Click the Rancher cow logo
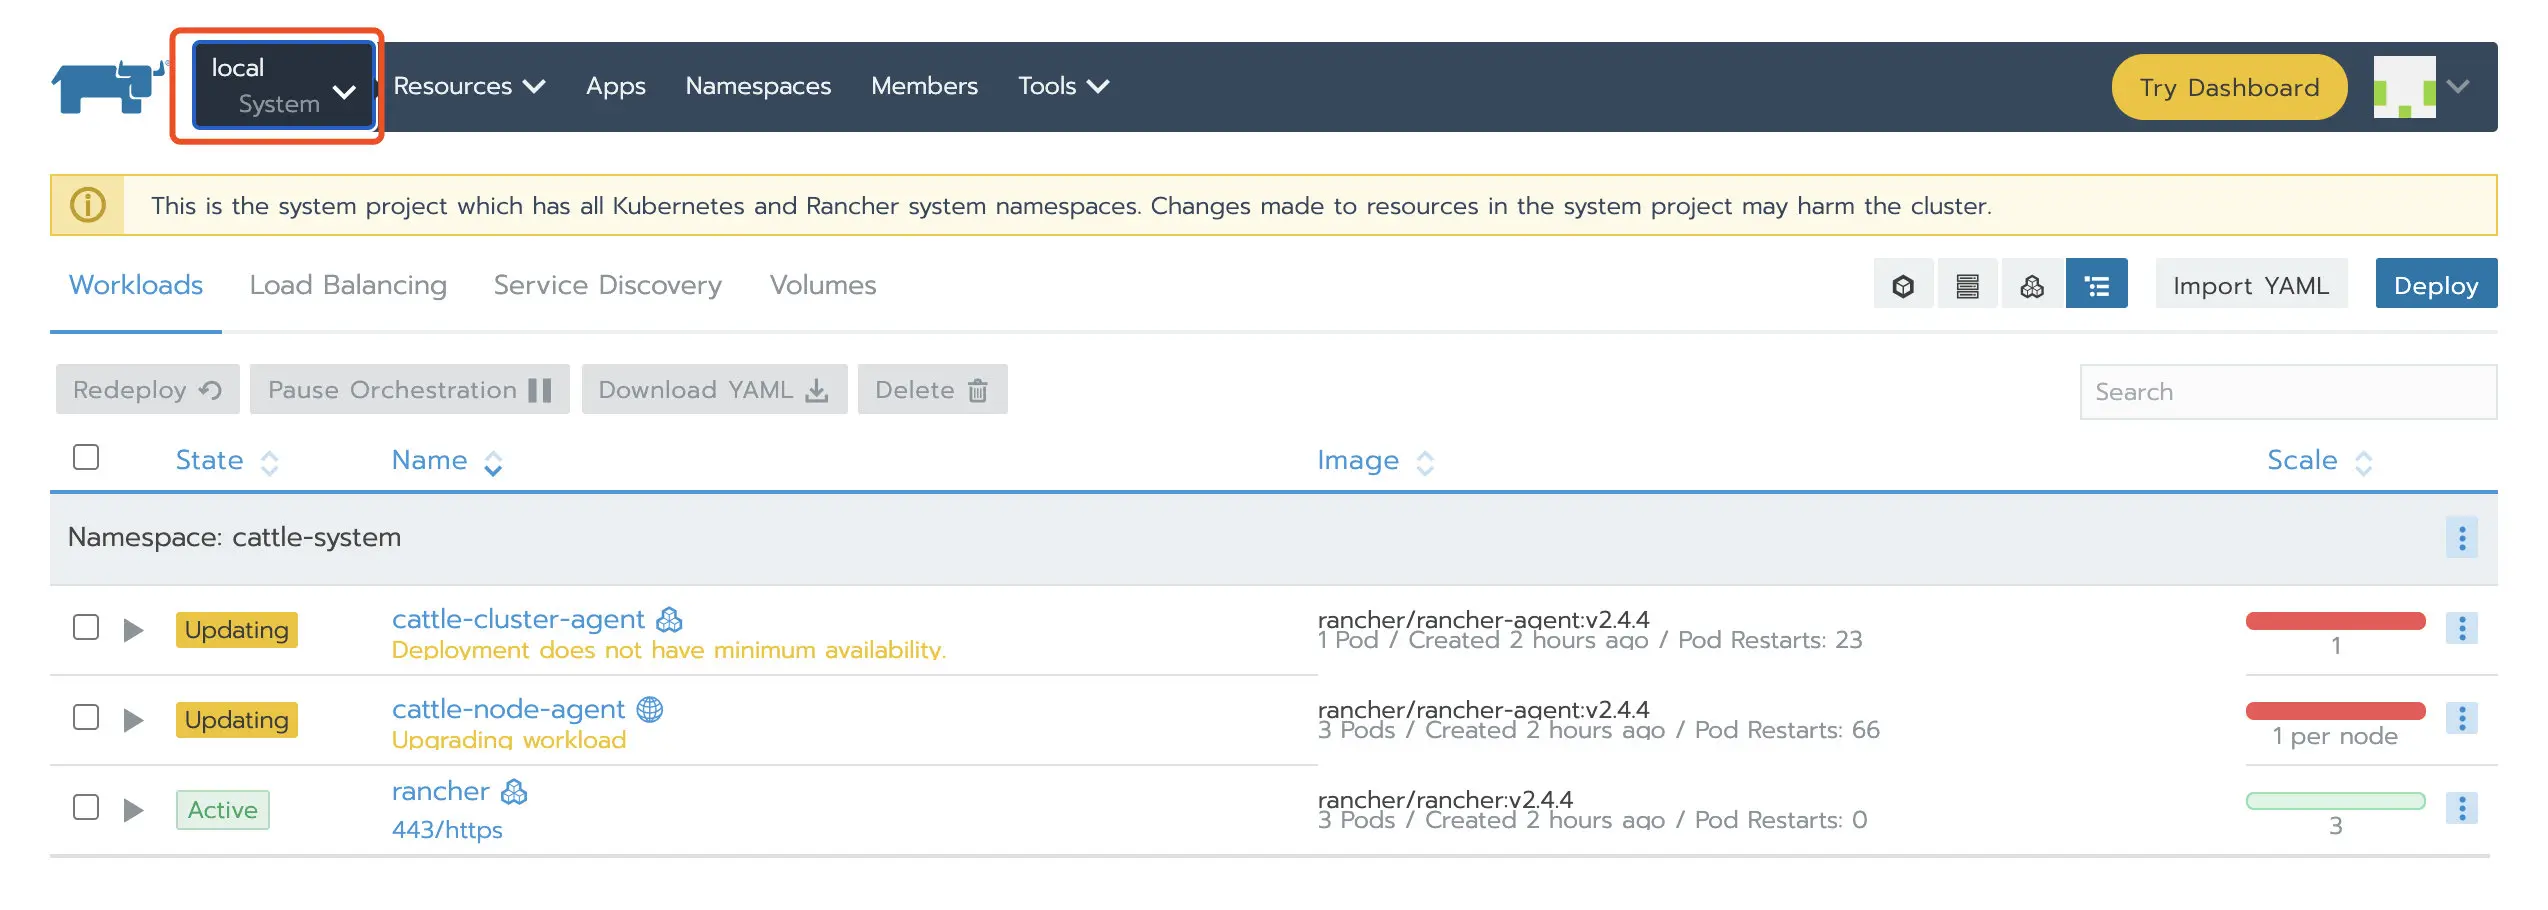Screen dimensions: 2548x910 coord(108,87)
